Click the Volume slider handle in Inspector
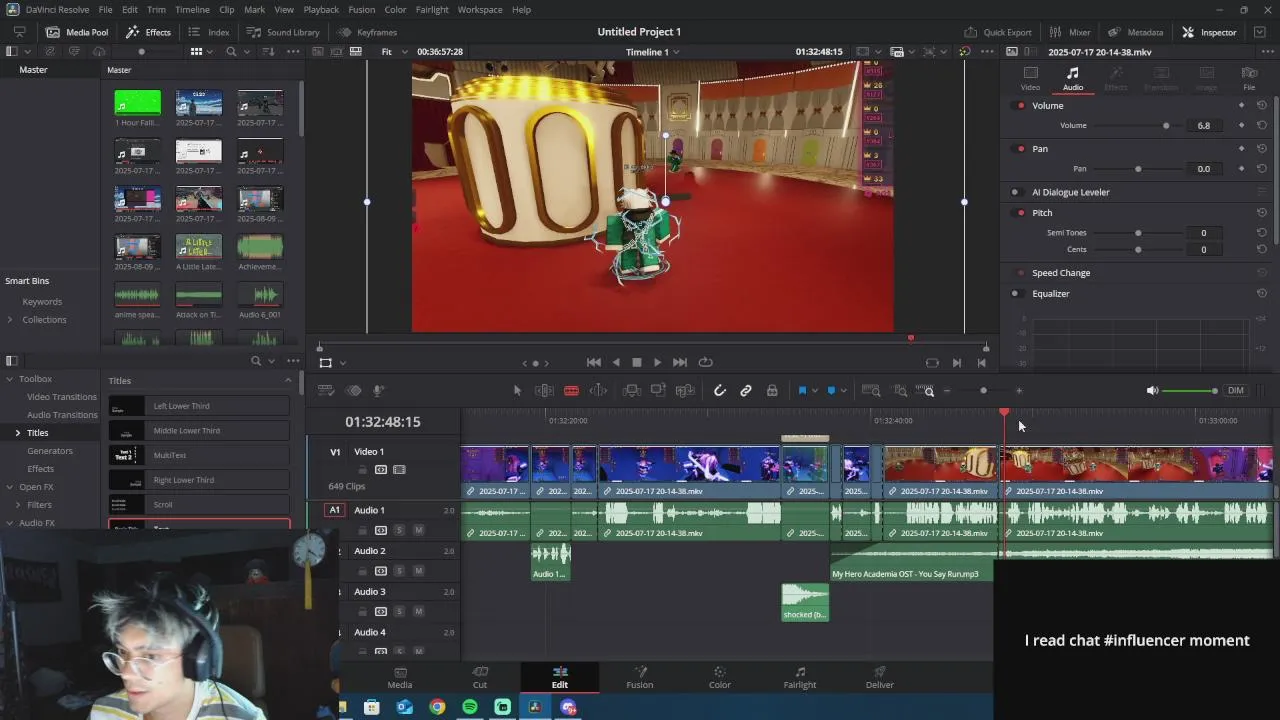 pyautogui.click(x=1166, y=126)
